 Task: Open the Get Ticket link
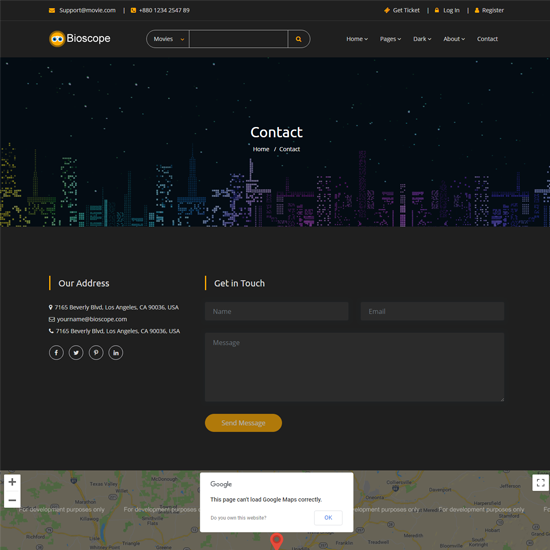click(x=402, y=10)
